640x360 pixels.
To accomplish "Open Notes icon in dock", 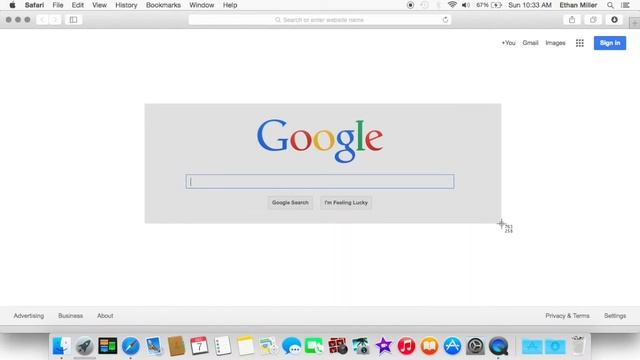I will [x=245, y=346].
